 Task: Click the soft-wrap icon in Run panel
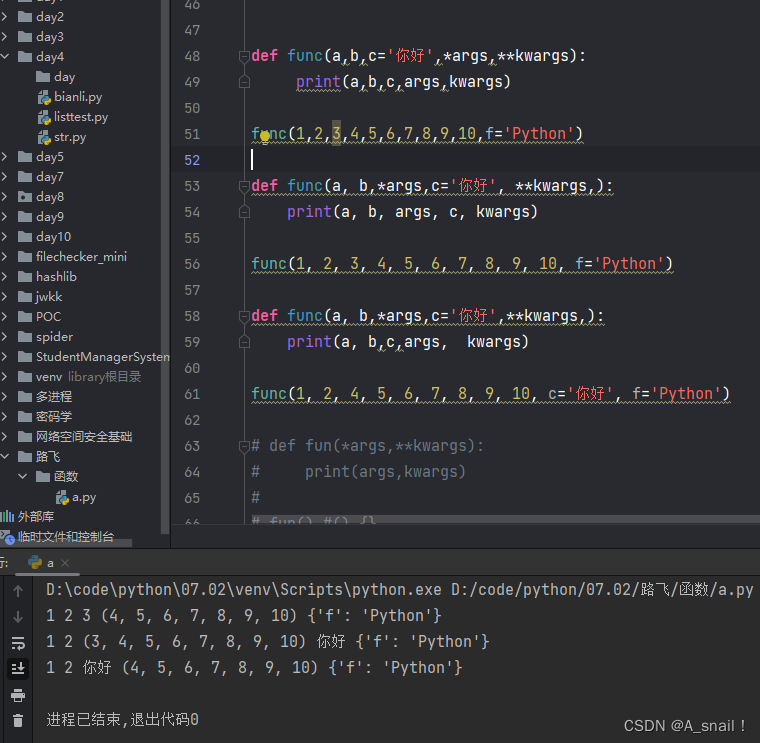[18, 643]
